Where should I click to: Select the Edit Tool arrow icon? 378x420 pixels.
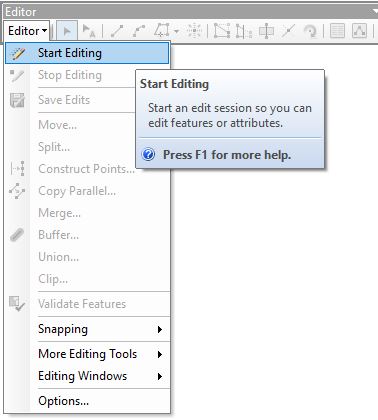point(67,31)
